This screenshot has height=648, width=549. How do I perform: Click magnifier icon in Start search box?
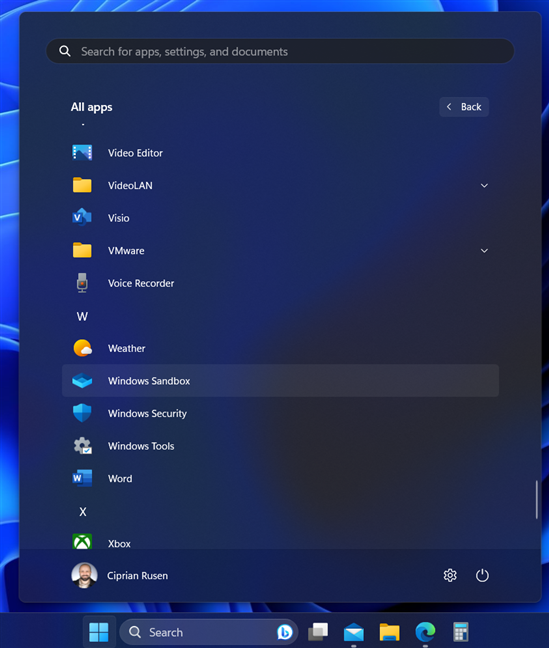(65, 51)
